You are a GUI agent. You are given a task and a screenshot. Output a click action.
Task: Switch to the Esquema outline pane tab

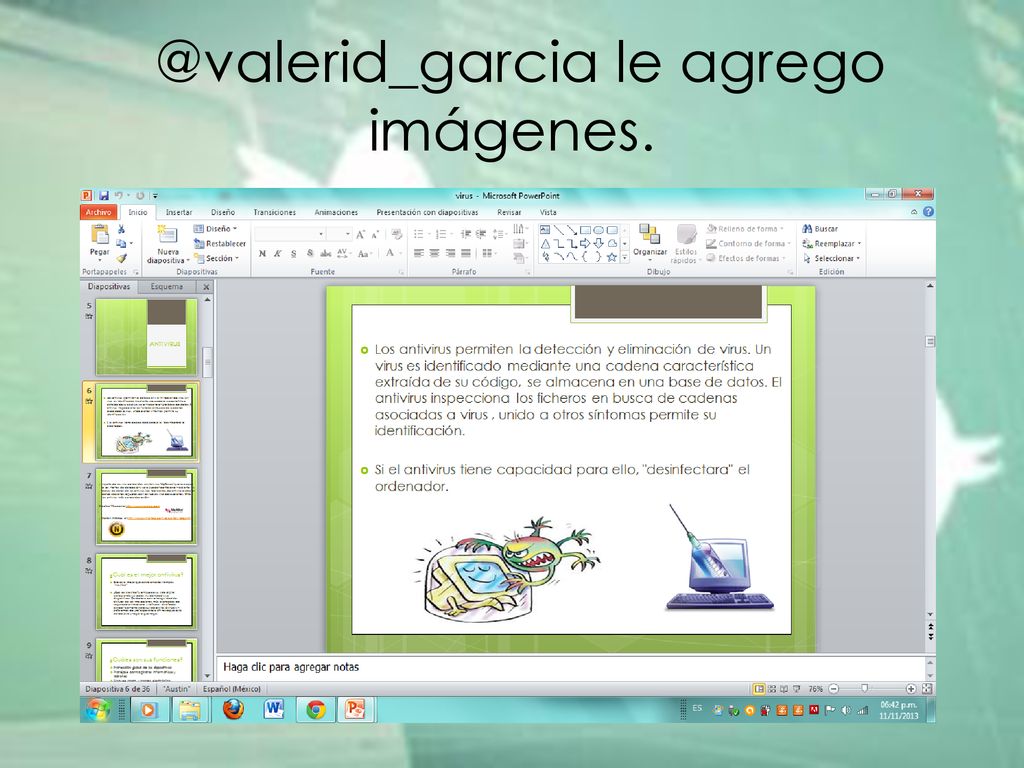coord(167,287)
